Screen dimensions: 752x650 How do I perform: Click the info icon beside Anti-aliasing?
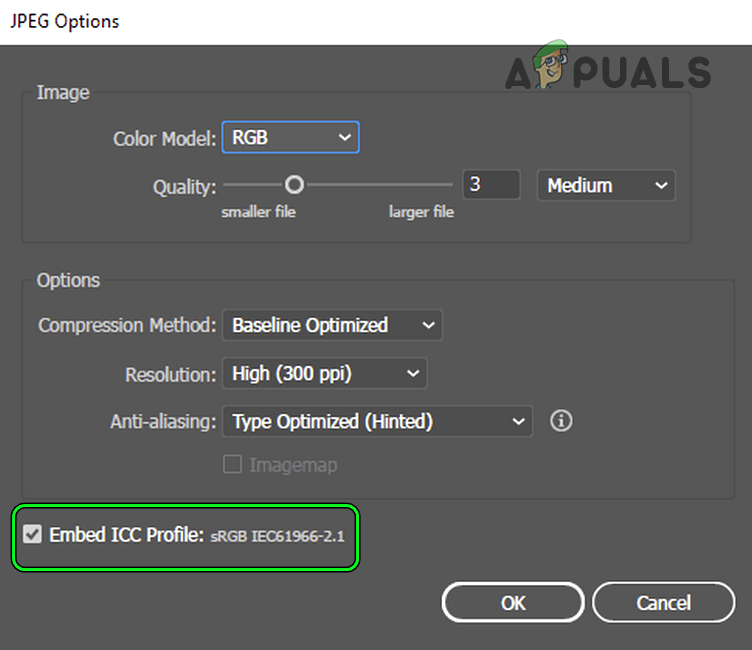[x=562, y=421]
